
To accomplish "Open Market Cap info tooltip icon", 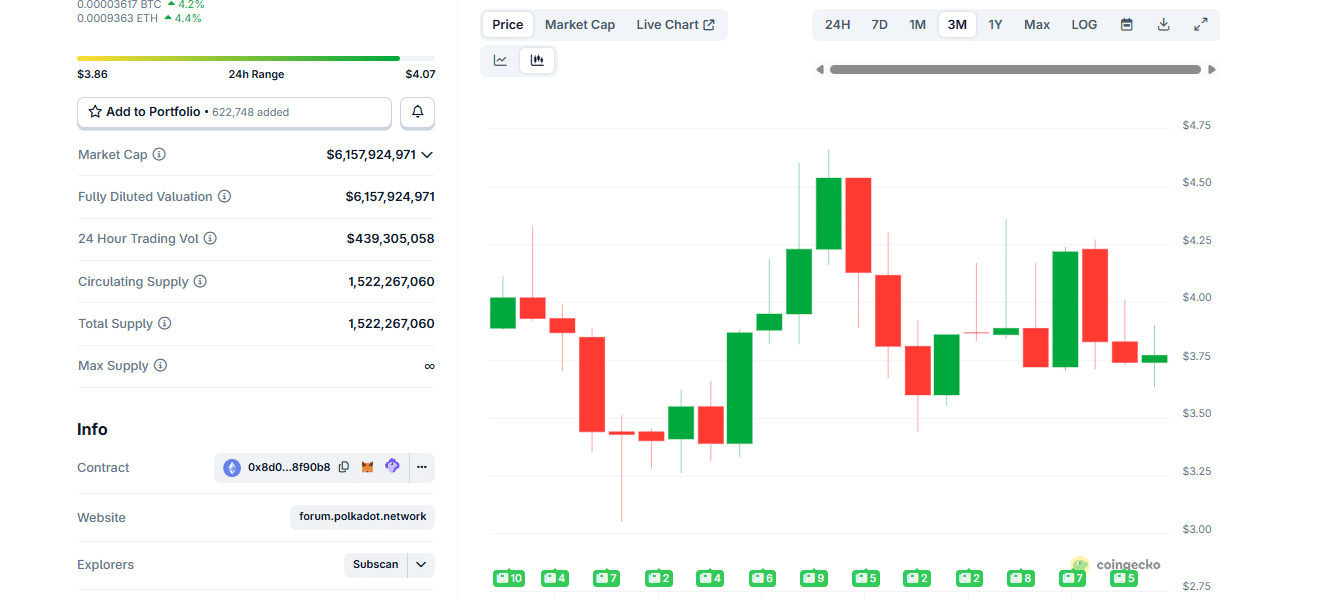I will [159, 155].
